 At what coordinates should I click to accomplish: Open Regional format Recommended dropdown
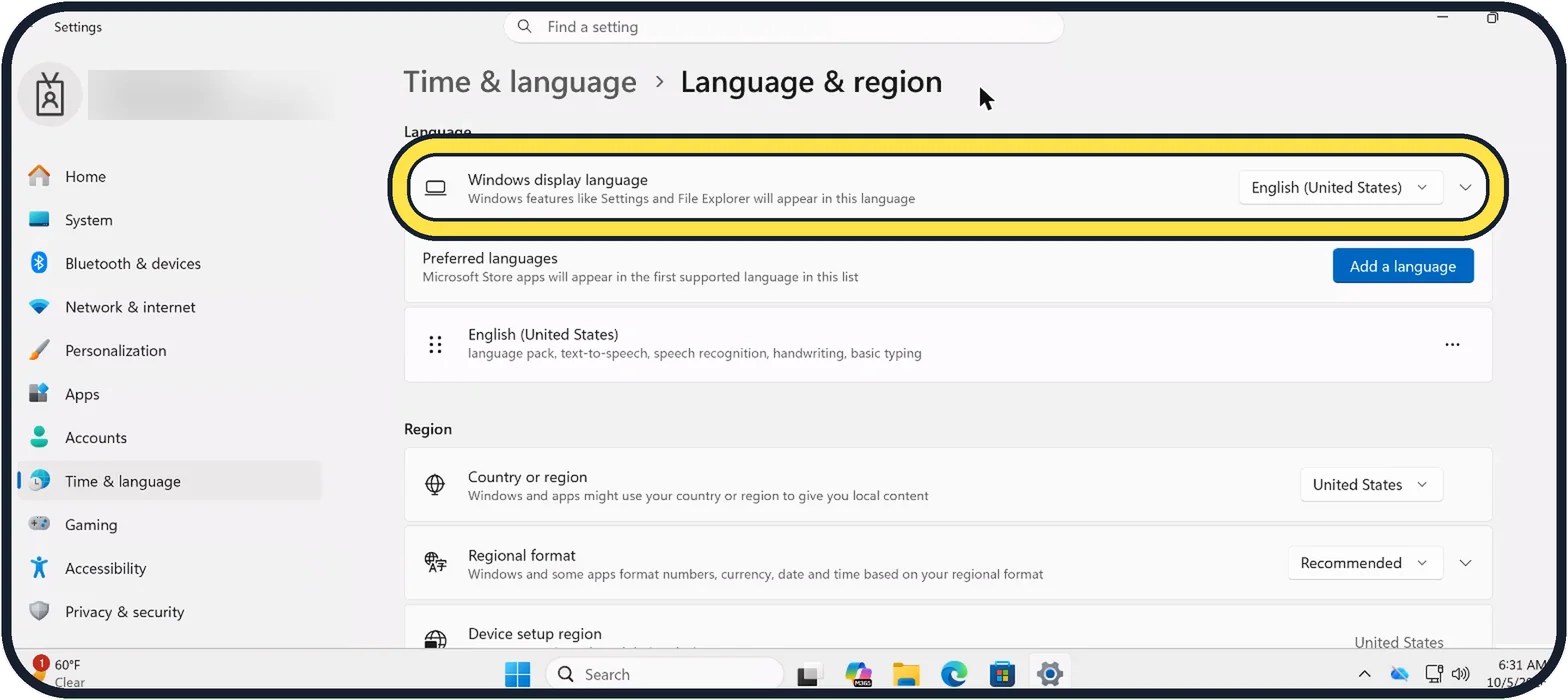click(1365, 563)
